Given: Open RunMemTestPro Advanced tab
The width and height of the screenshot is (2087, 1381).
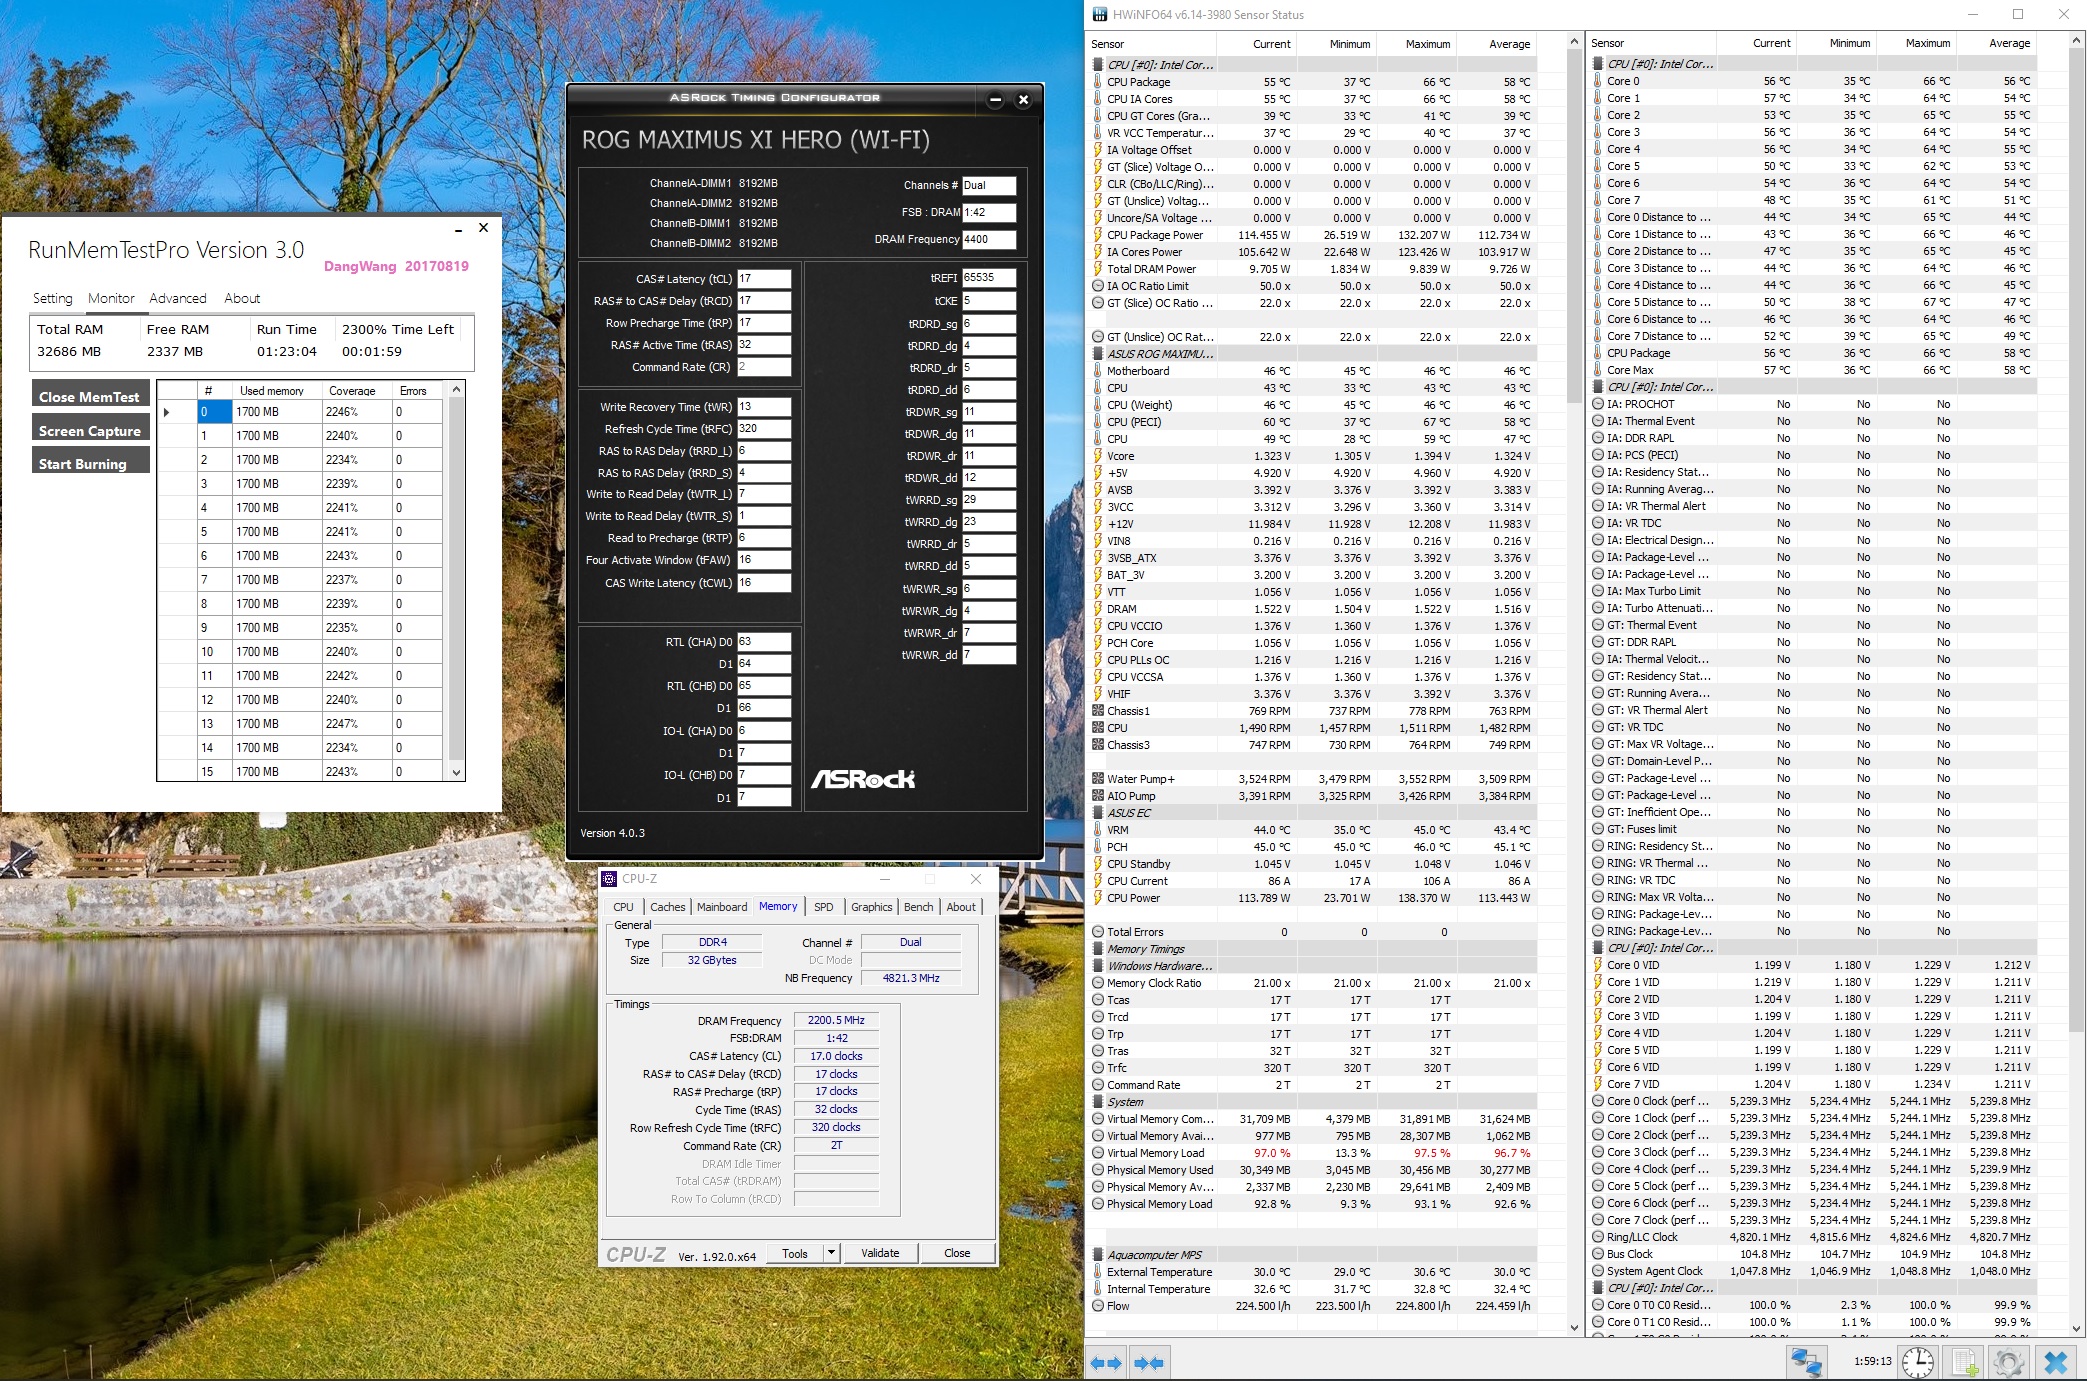Looking at the screenshot, I should click(x=178, y=298).
